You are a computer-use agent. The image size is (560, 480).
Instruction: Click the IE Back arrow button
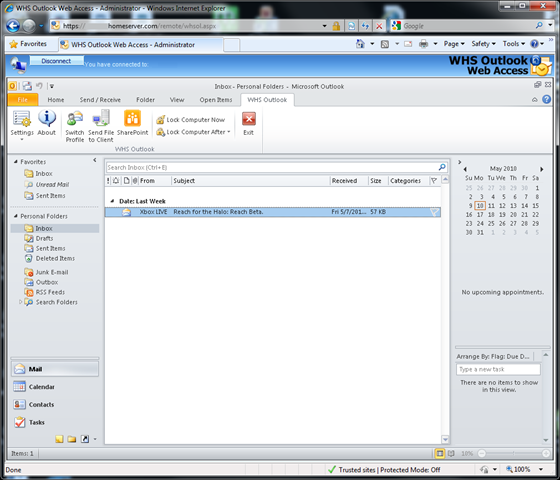[13, 26]
